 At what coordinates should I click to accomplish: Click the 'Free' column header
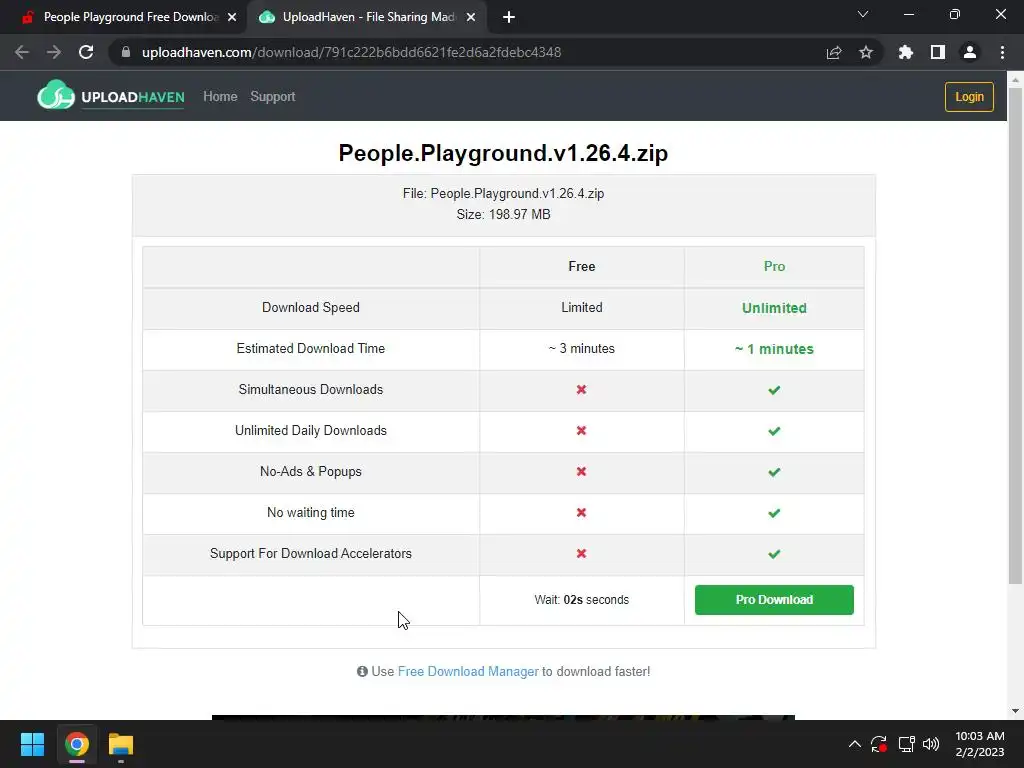(581, 266)
